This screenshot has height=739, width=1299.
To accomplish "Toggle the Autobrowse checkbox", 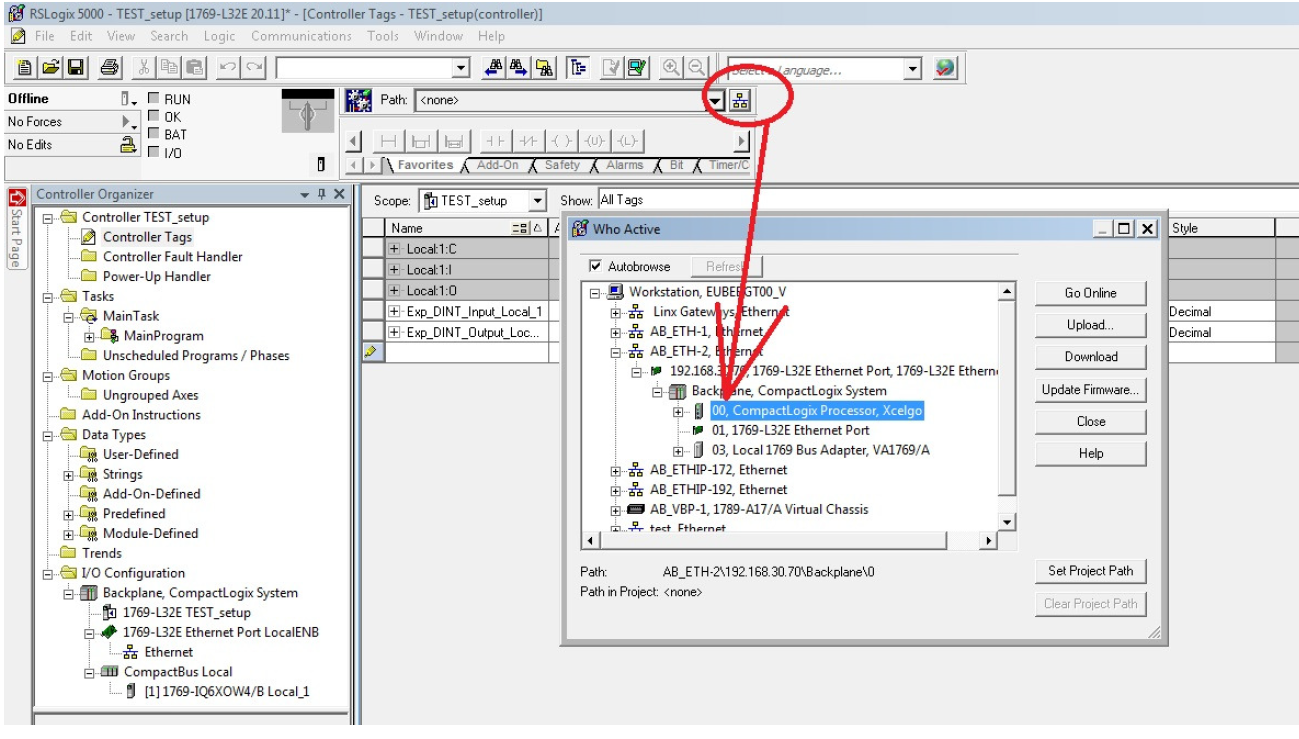I will click(596, 267).
